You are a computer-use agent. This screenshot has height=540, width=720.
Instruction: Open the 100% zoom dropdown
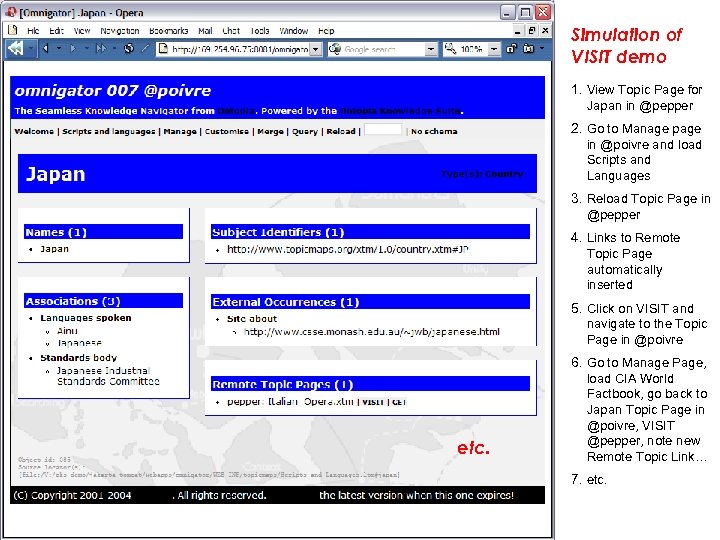(x=494, y=49)
